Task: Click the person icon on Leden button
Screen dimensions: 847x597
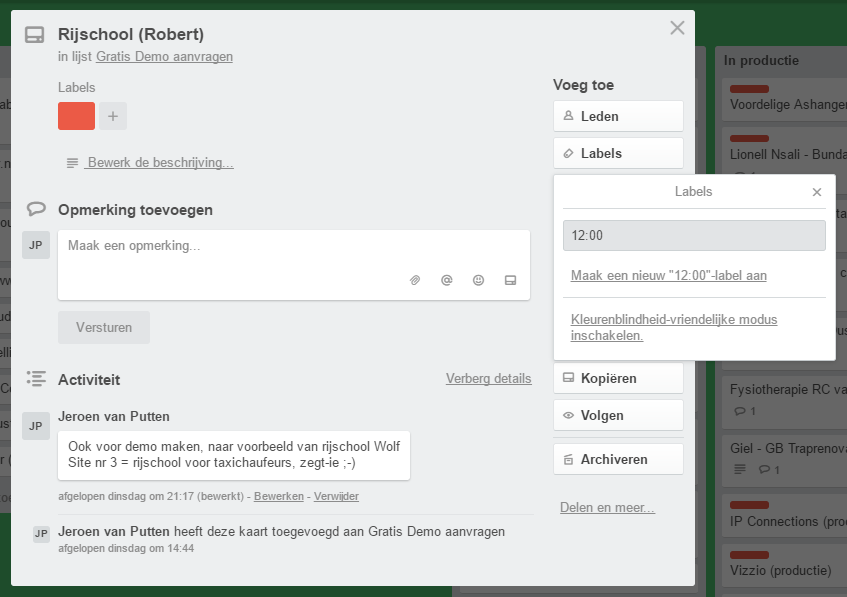Action: point(568,116)
